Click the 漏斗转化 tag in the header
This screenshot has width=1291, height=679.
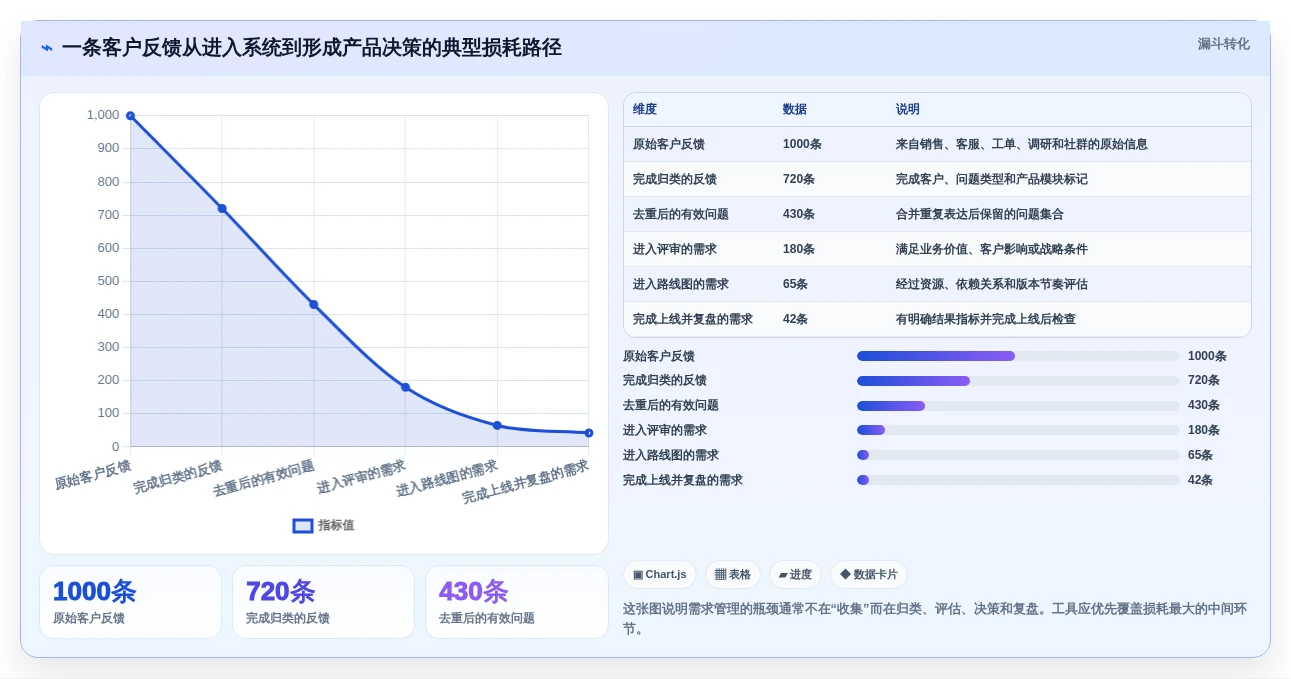1224,44
